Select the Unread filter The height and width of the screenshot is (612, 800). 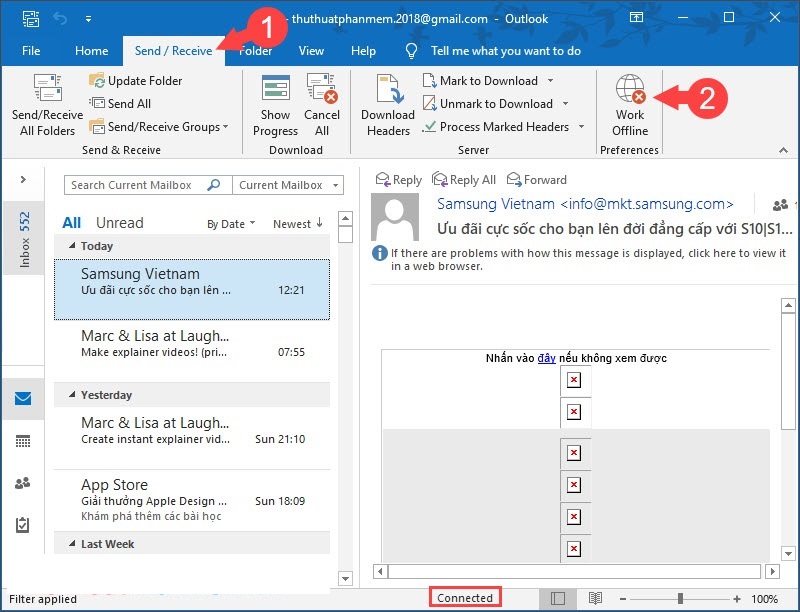pyautogui.click(x=120, y=223)
